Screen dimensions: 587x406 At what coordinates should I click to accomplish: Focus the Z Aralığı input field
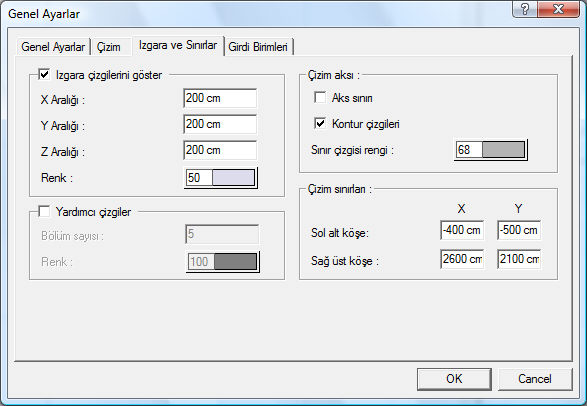coord(220,150)
